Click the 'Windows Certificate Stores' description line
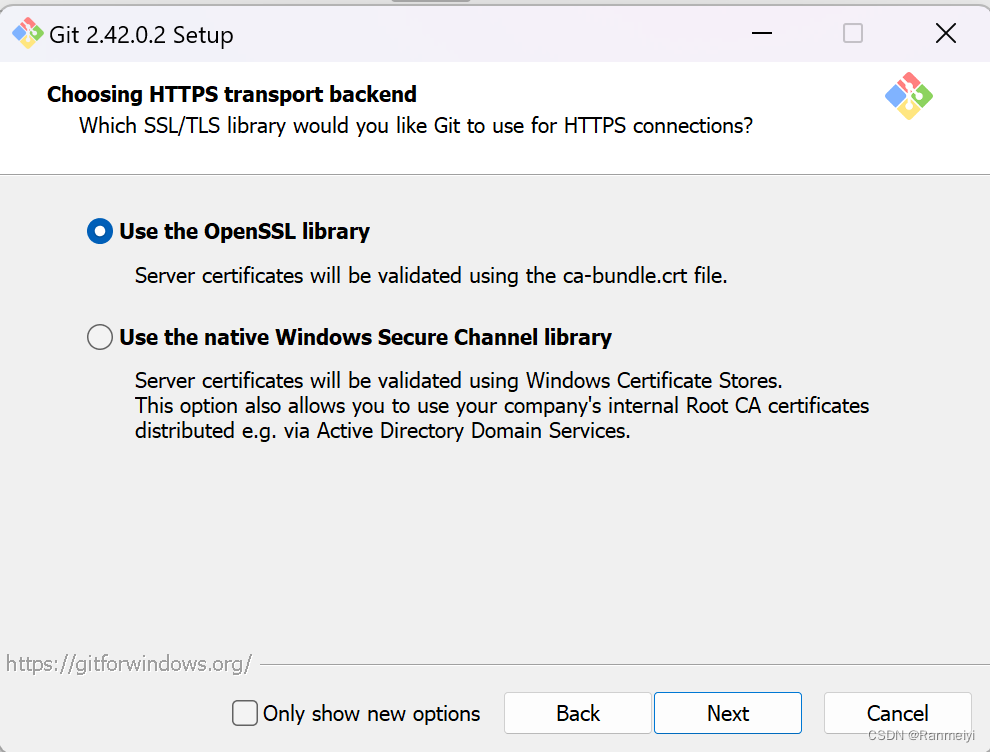Image resolution: width=990 pixels, height=752 pixels. click(x=458, y=381)
